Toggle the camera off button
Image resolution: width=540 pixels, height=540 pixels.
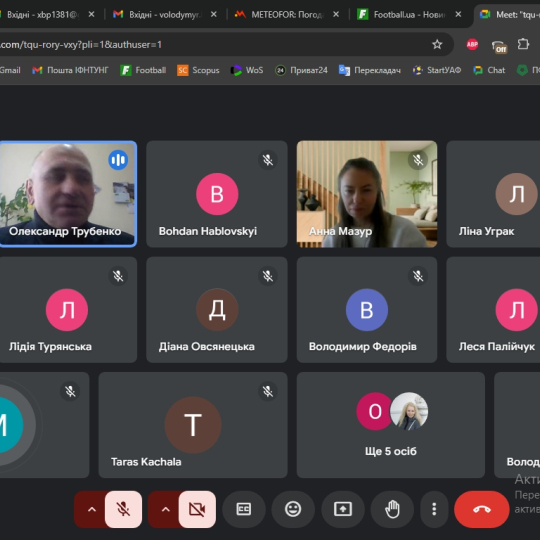(197, 509)
